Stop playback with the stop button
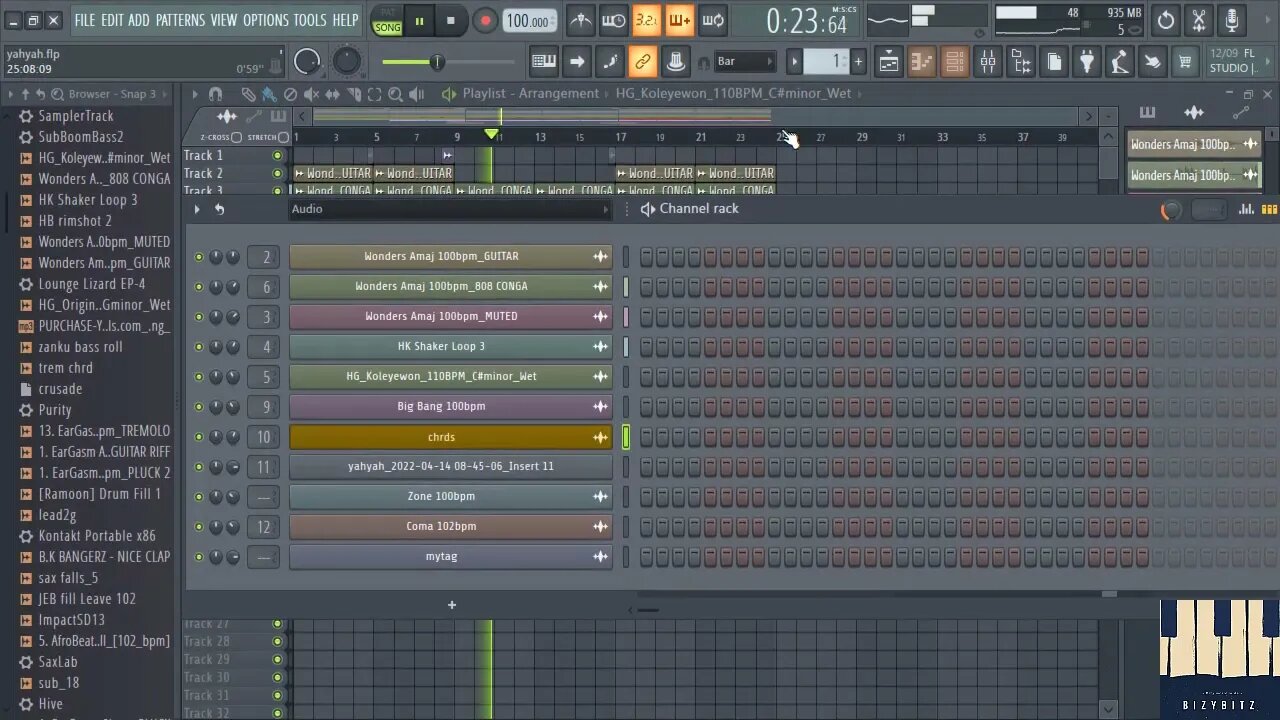The height and width of the screenshot is (720, 1280). click(x=451, y=20)
